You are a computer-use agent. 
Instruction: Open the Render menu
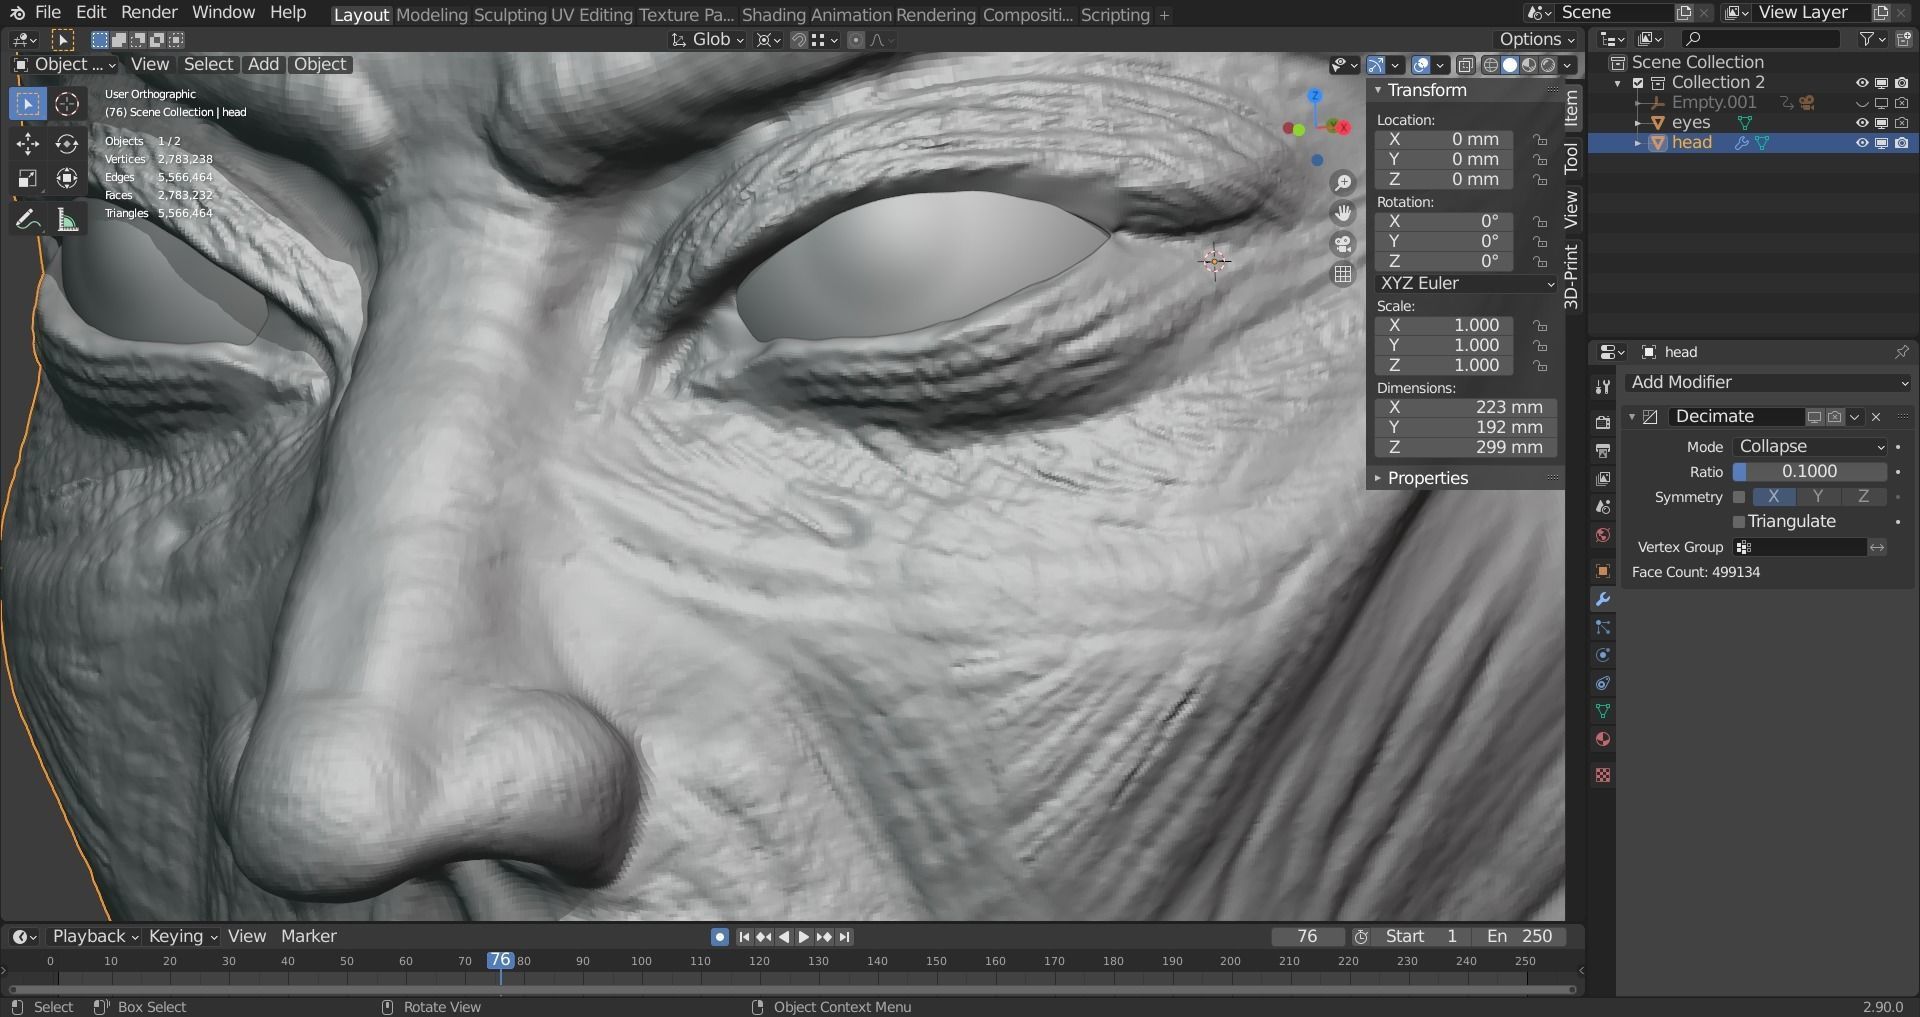pyautogui.click(x=149, y=13)
